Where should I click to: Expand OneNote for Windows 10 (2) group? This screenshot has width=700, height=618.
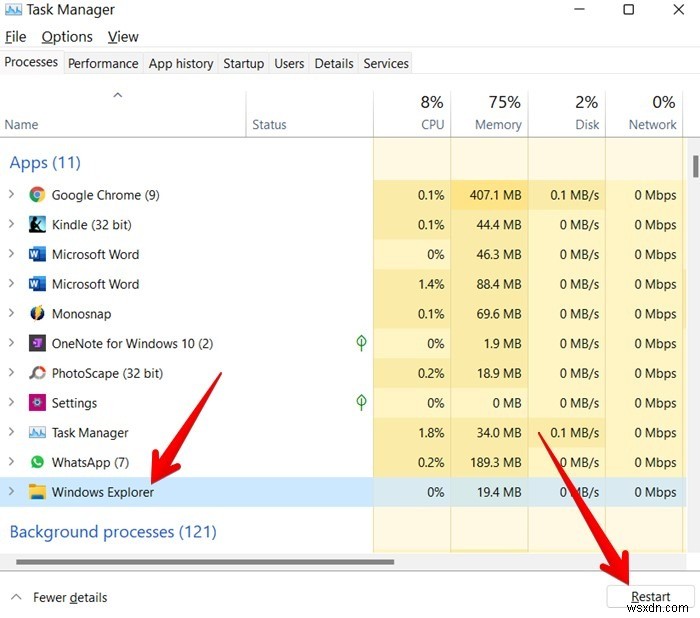point(11,343)
